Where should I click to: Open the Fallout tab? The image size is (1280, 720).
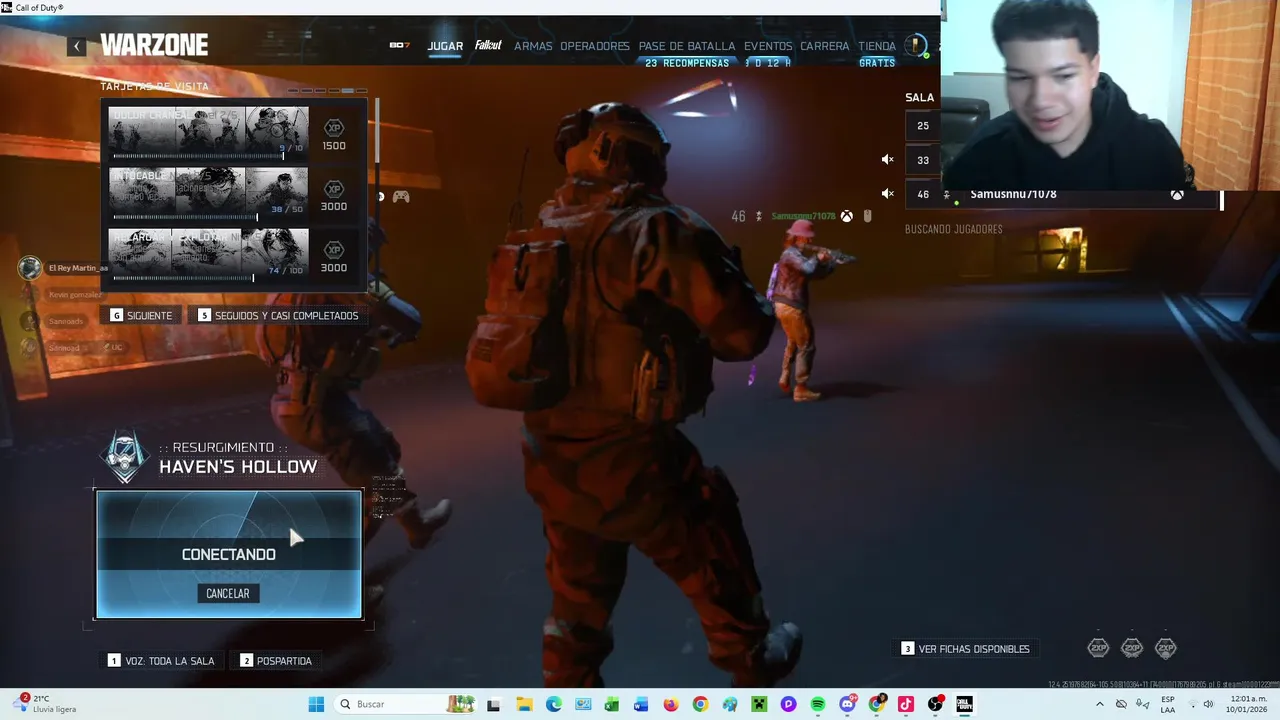(488, 46)
